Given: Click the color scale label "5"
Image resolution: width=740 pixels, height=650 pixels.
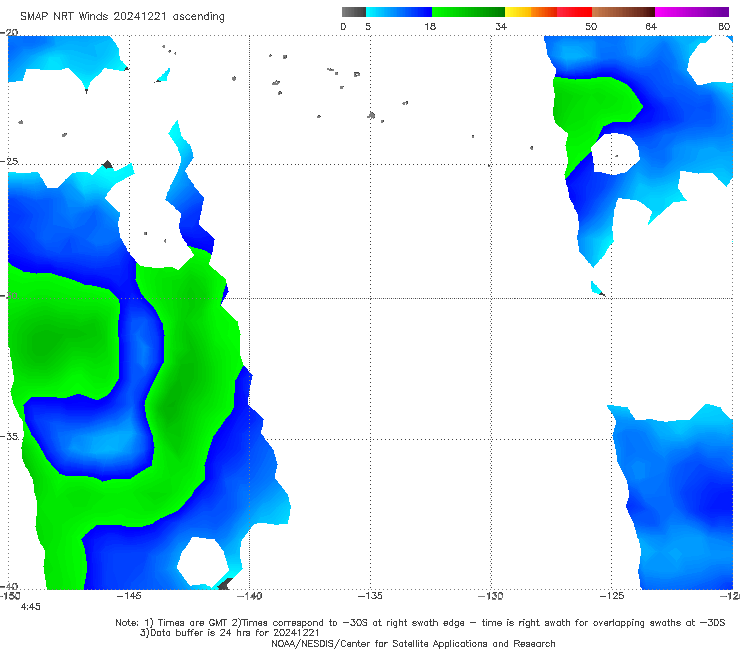Looking at the screenshot, I should coord(368,26).
